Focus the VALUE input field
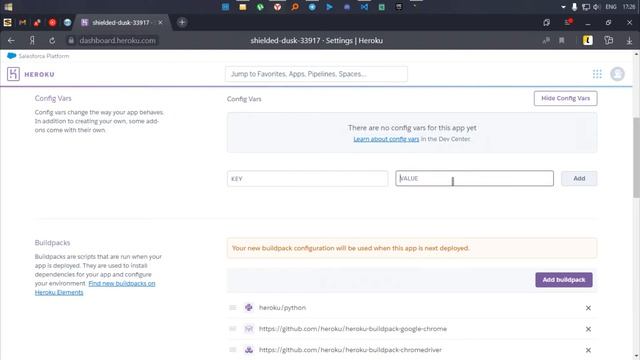640x360 pixels. point(474,178)
